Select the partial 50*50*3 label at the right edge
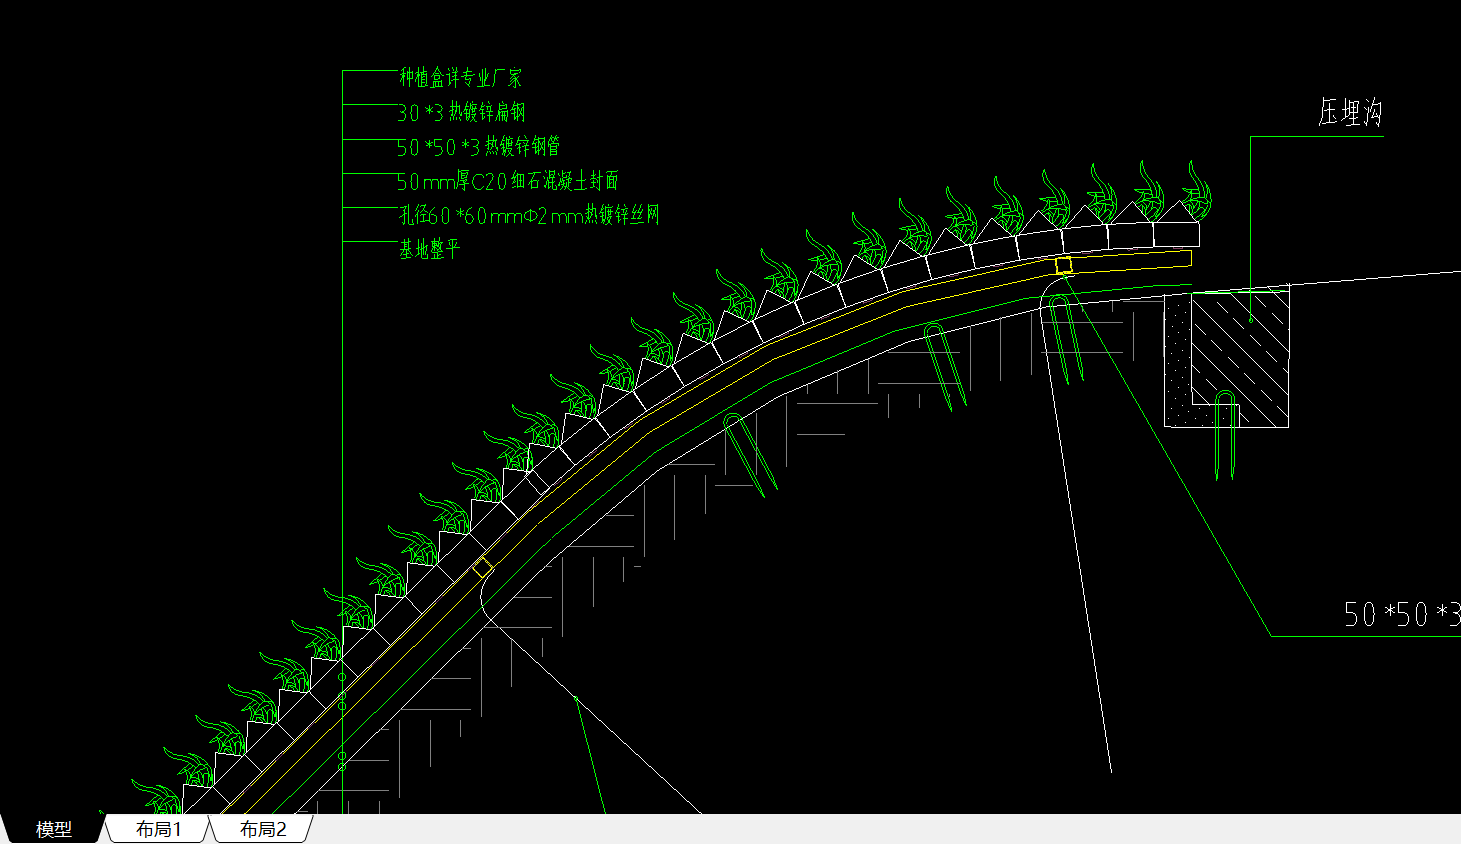The width and height of the screenshot is (1461, 844). click(1402, 614)
